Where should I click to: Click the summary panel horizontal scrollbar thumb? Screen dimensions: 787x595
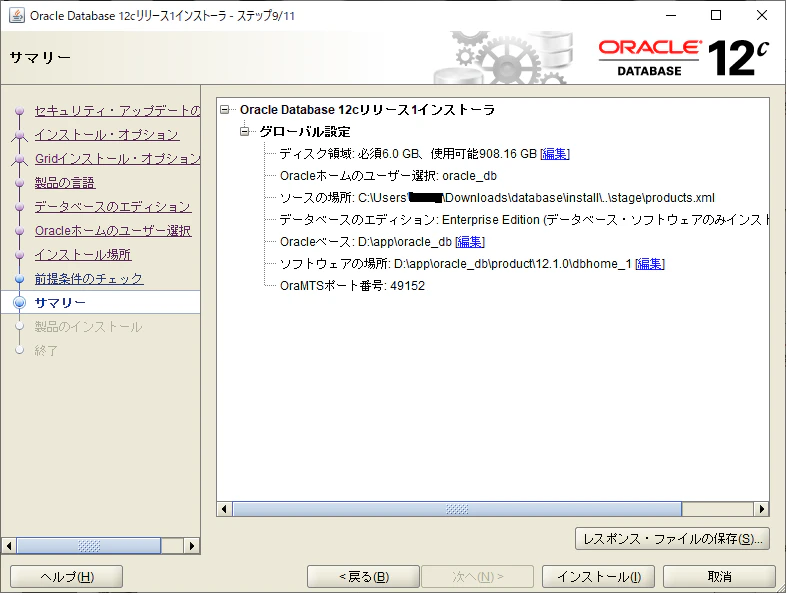point(457,509)
